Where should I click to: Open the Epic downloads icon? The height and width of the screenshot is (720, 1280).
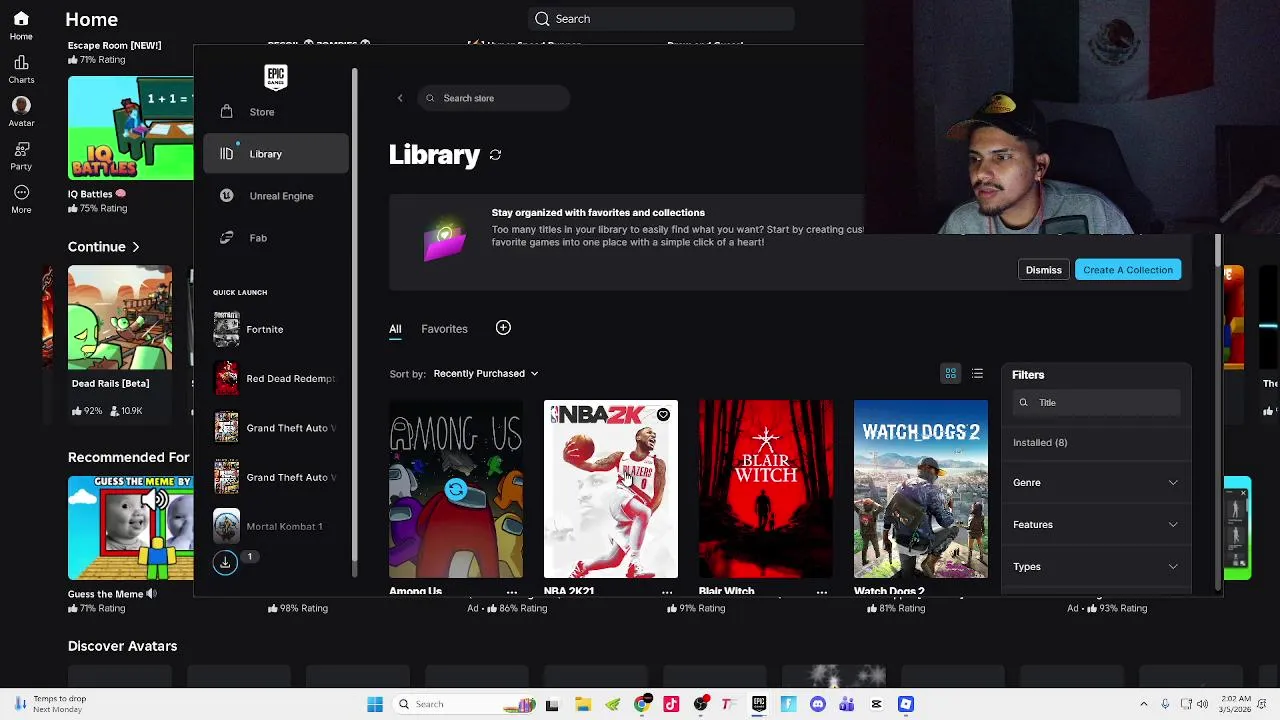point(226,563)
